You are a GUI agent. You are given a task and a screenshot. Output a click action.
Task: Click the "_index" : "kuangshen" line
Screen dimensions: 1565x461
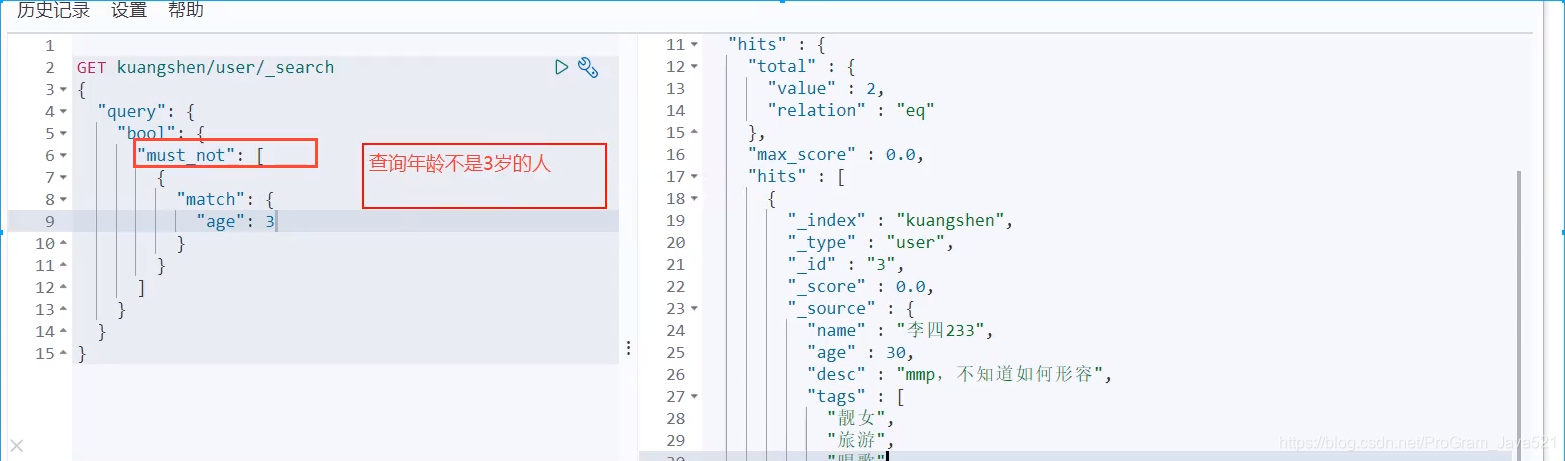click(x=901, y=220)
